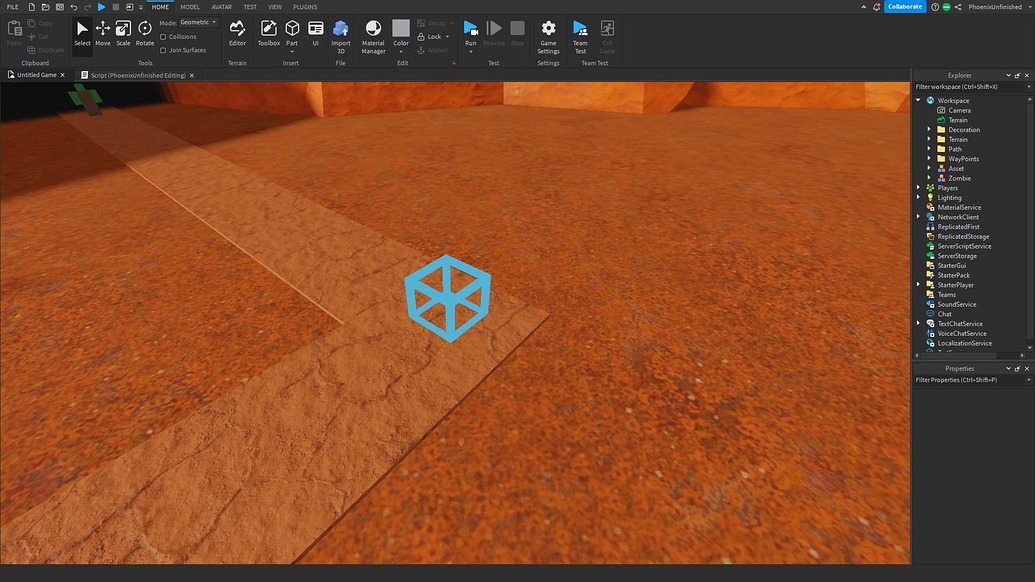Click the grey Color swatch

pyautogui.click(x=401, y=28)
